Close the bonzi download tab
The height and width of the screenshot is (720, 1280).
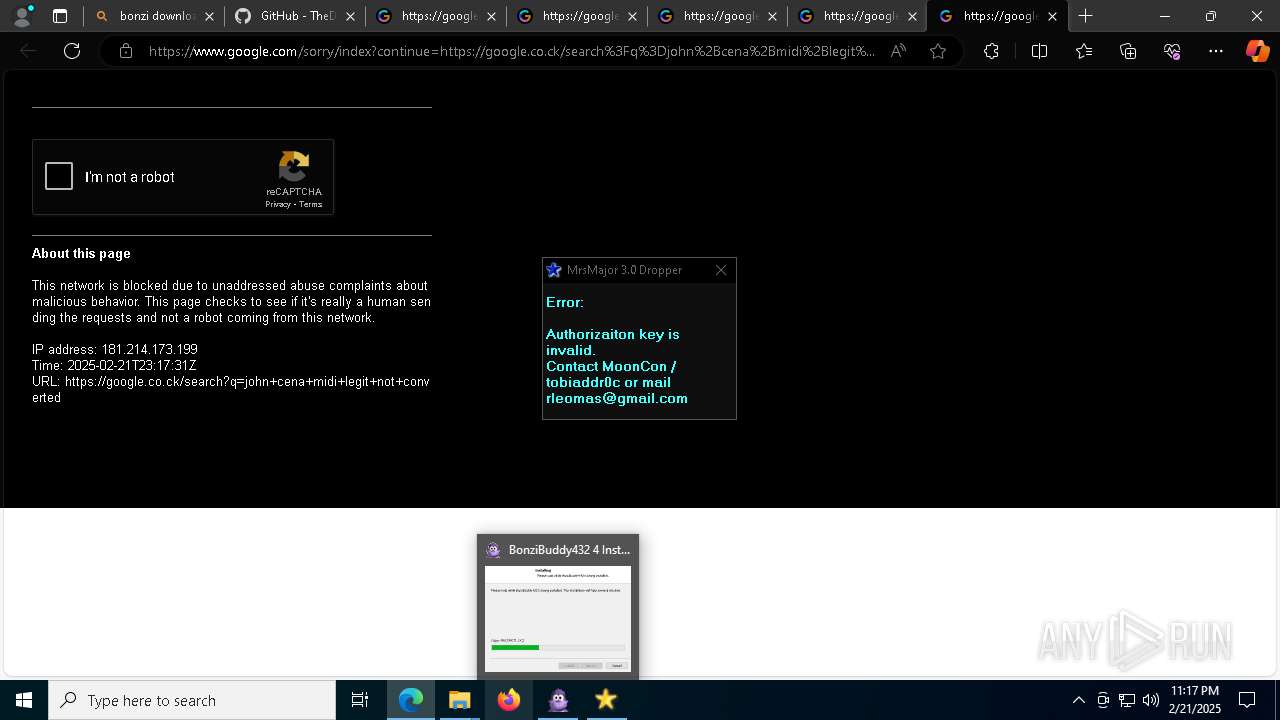209,16
